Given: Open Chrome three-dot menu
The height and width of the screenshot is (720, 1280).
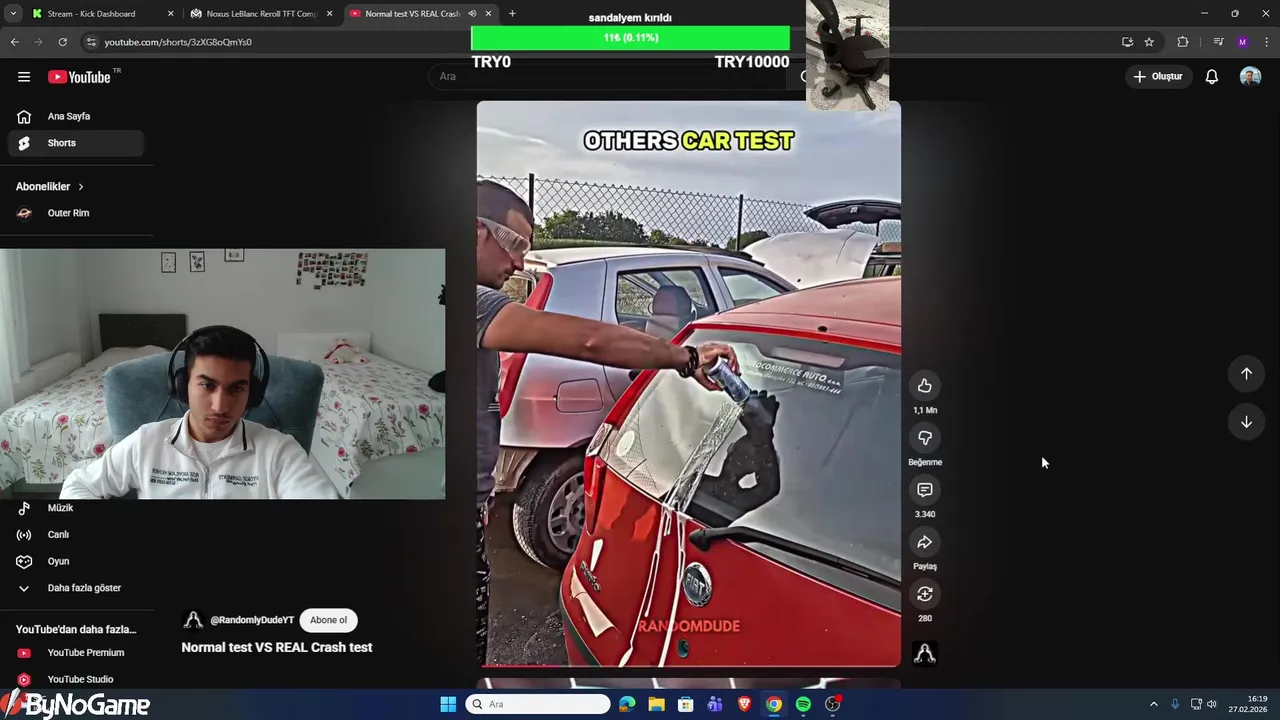Looking at the screenshot, I should [x=1266, y=42].
